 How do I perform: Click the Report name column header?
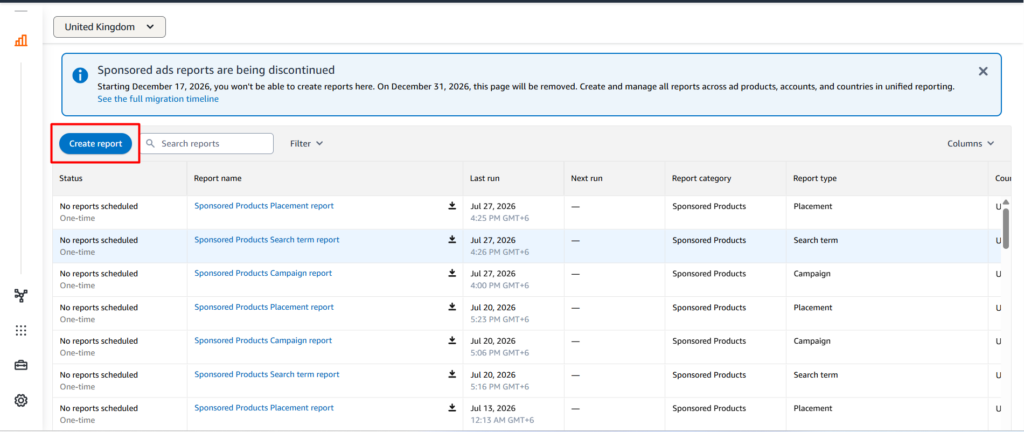click(217, 178)
